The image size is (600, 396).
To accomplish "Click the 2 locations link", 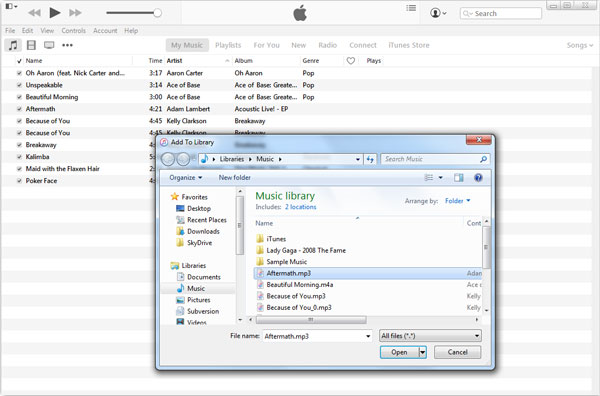I will (x=300, y=207).
